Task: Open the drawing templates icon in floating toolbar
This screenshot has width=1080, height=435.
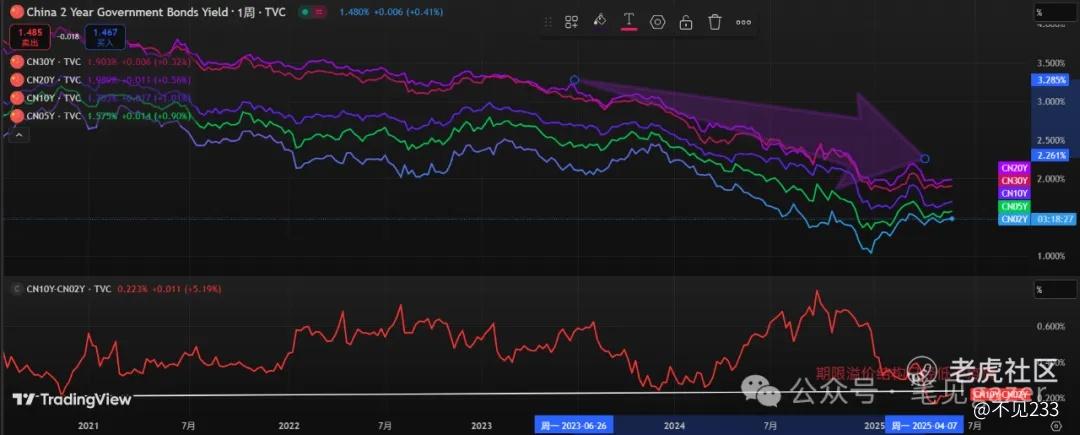Action: click(x=571, y=22)
